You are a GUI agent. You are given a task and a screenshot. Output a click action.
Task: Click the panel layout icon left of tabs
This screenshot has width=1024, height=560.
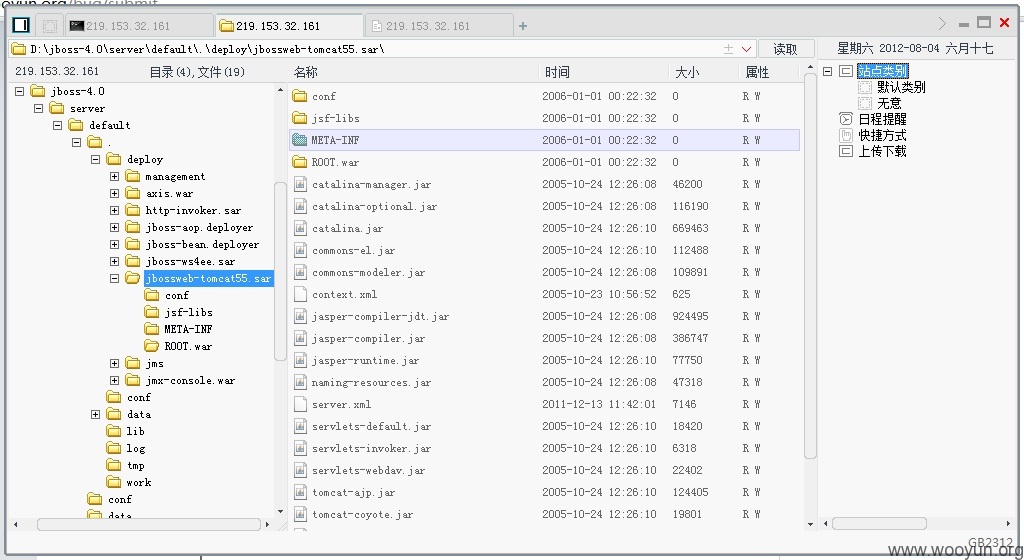[x=21, y=25]
